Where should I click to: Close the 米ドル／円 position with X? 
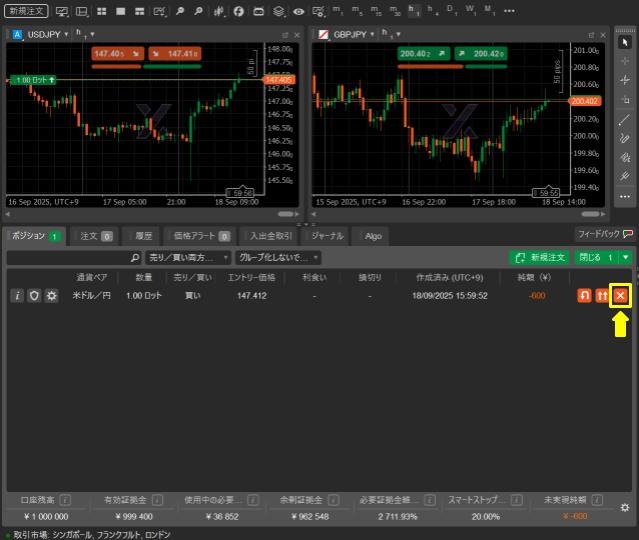tap(620, 295)
